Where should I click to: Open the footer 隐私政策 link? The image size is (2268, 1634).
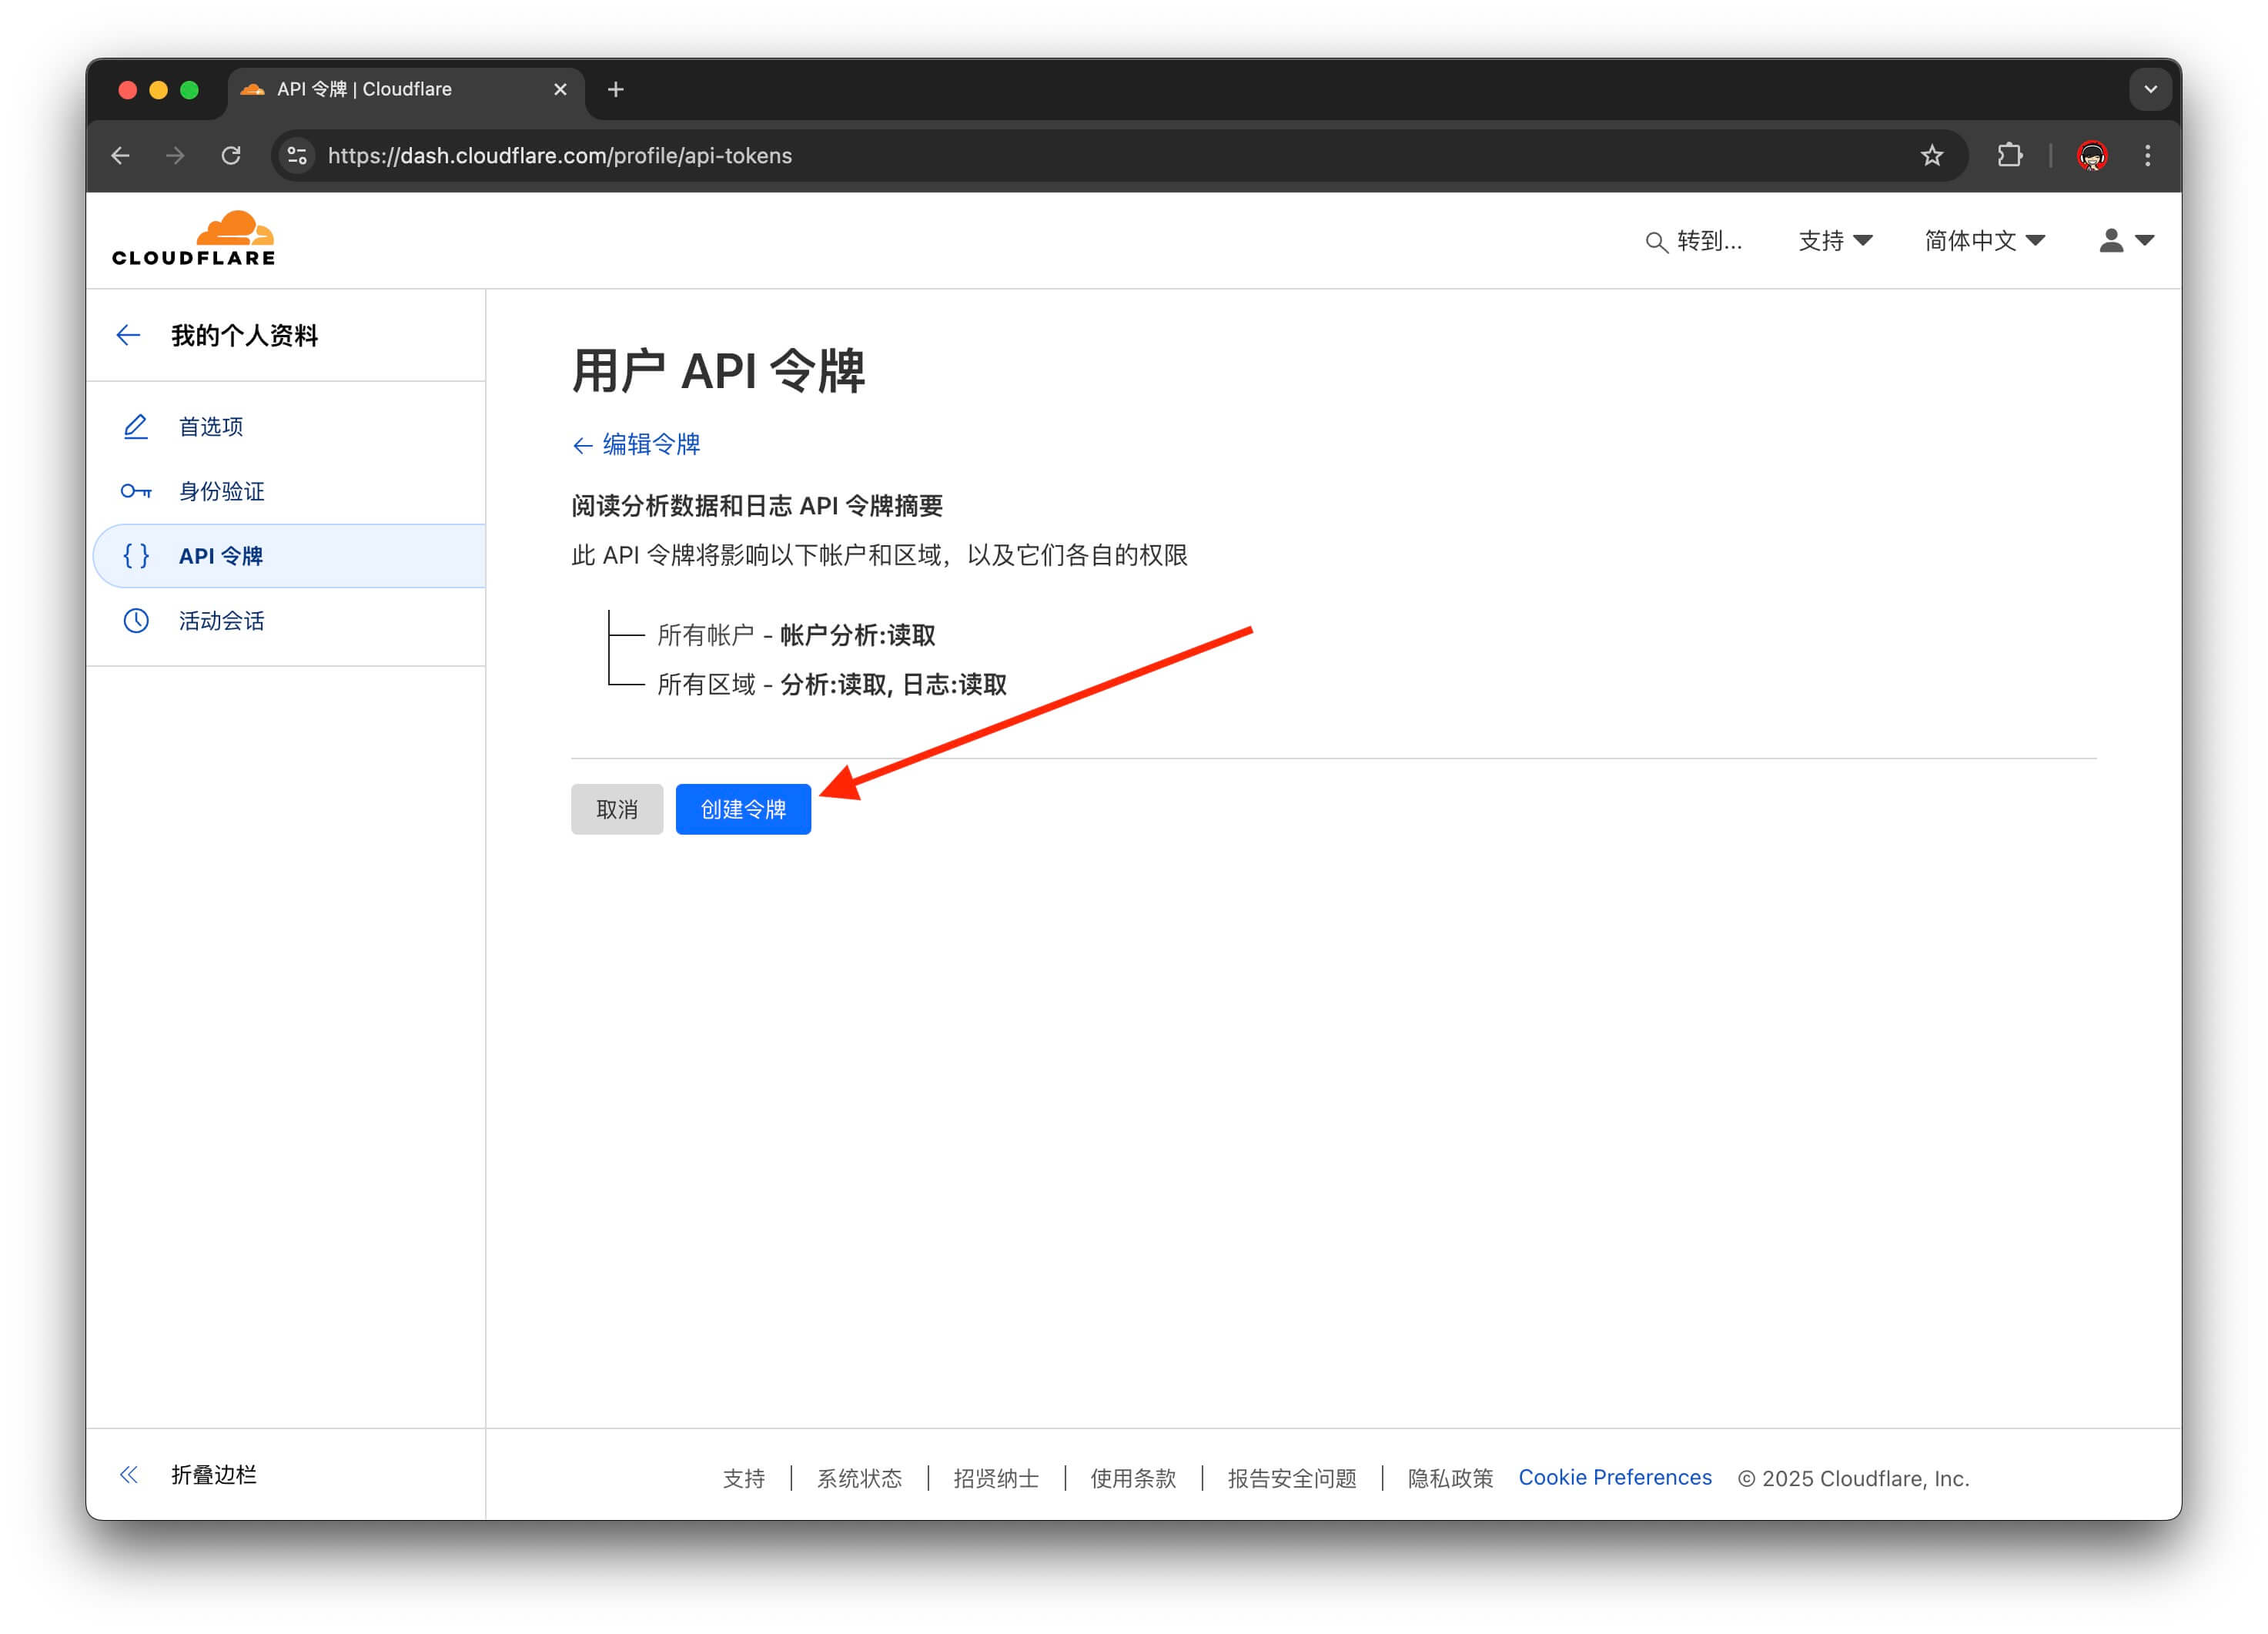1450,1478
